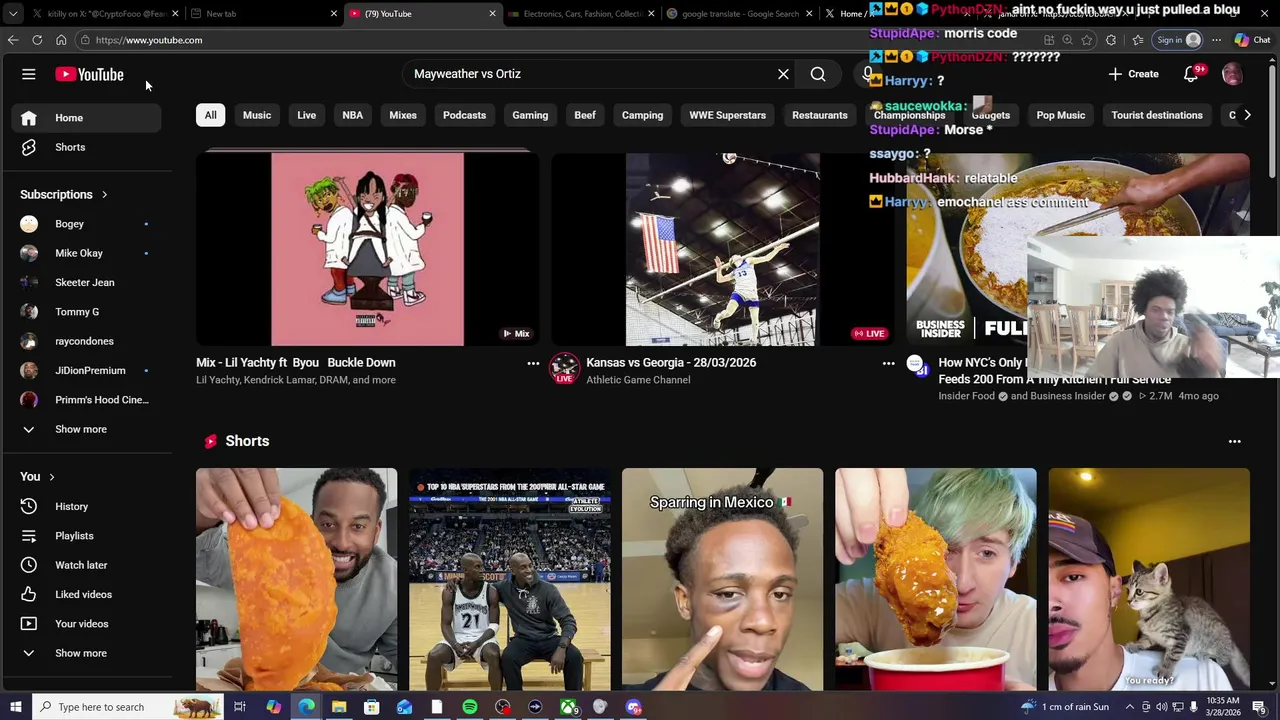Expand the Subscriptions section arrow
This screenshot has height=720, width=1280.
[104, 195]
